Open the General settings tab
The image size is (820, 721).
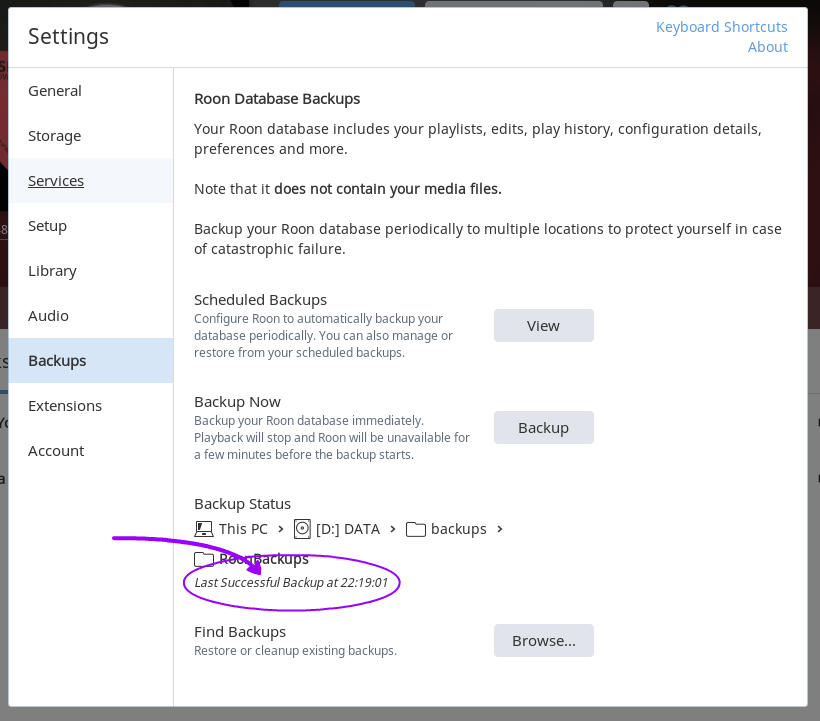55,91
